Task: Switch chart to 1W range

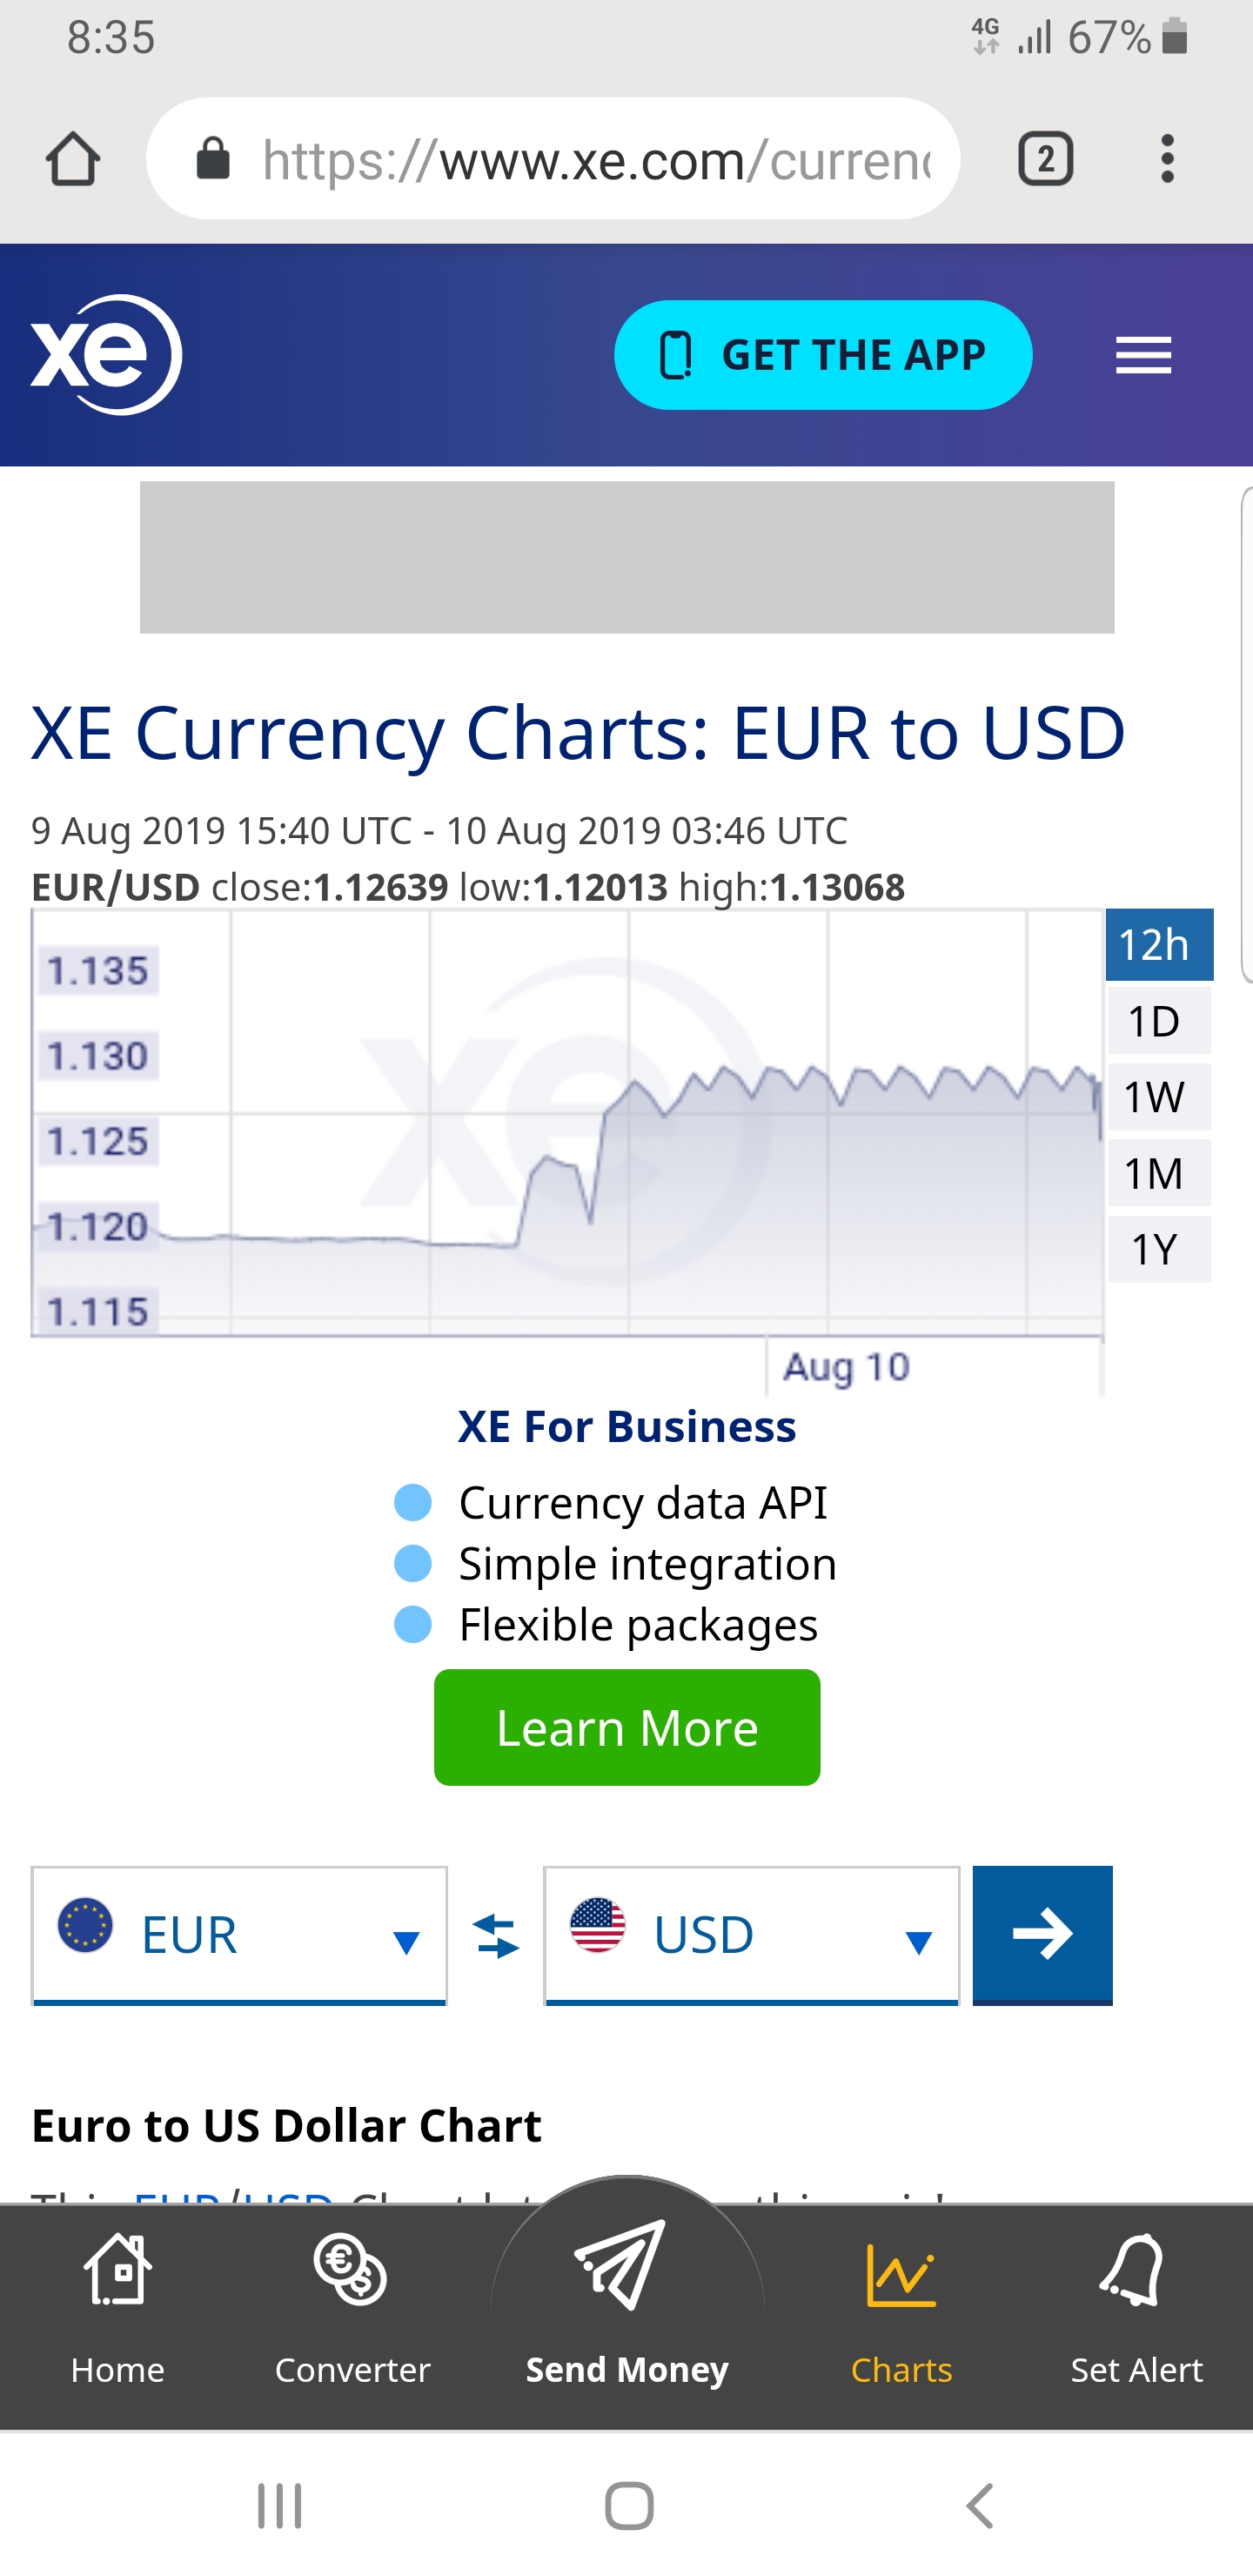Action: [1158, 1097]
